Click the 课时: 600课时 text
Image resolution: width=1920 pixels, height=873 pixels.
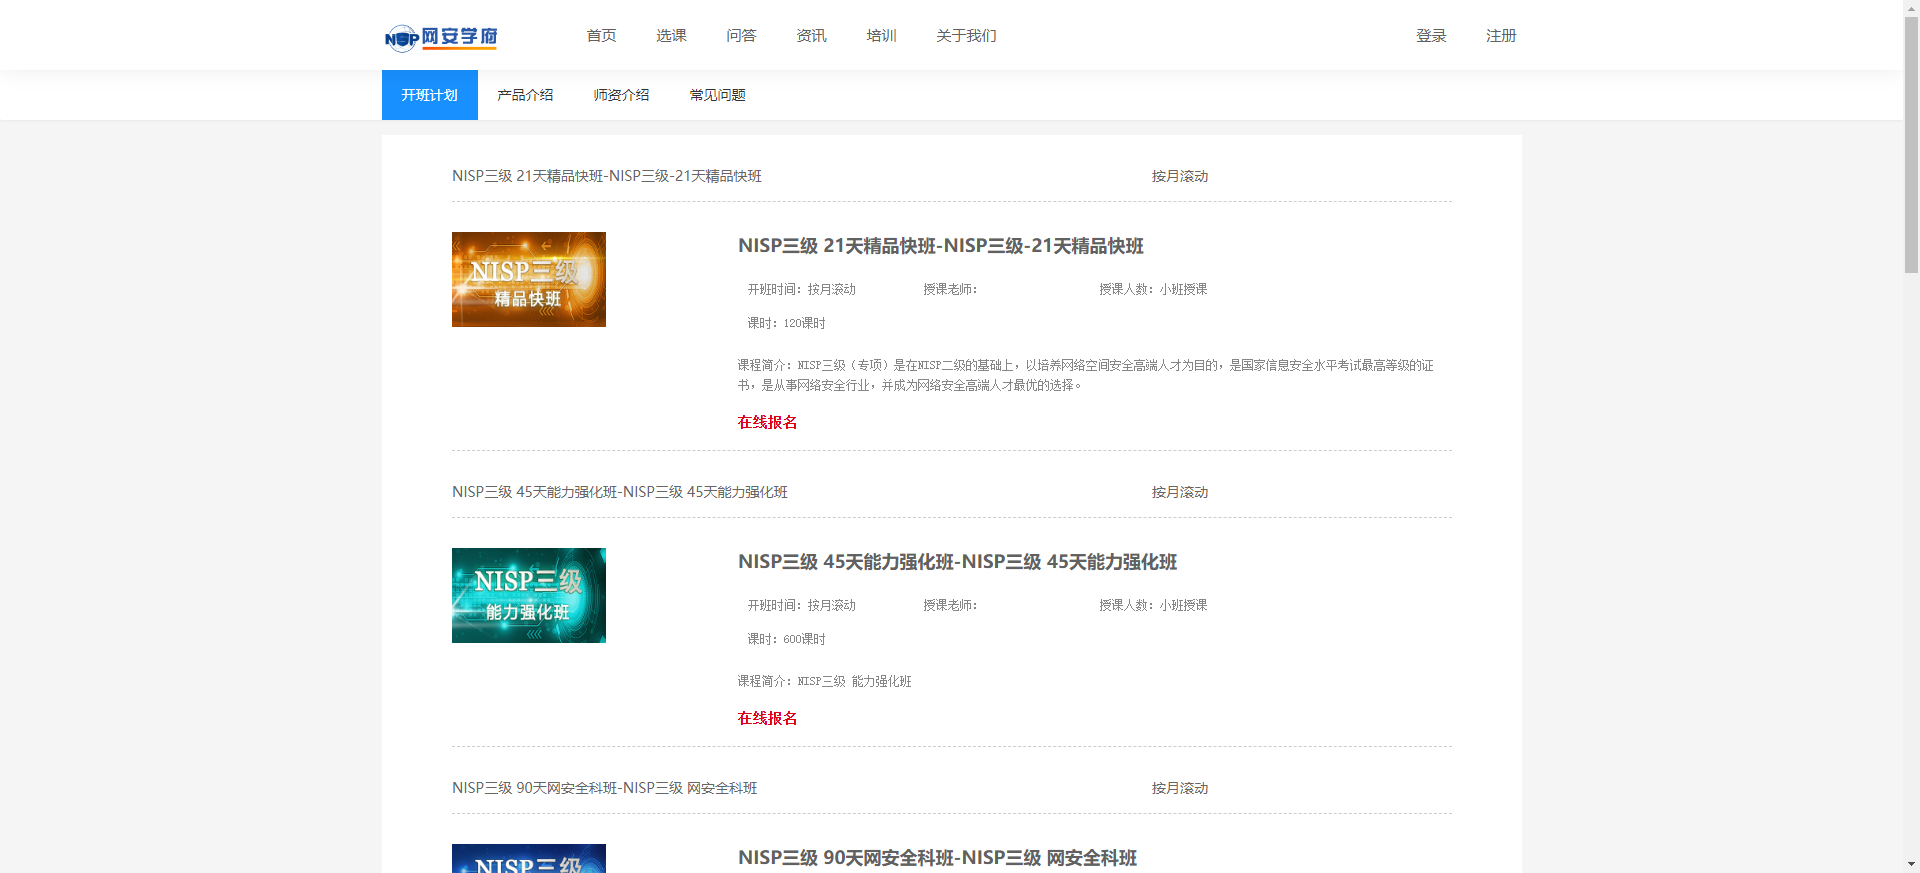coord(787,639)
